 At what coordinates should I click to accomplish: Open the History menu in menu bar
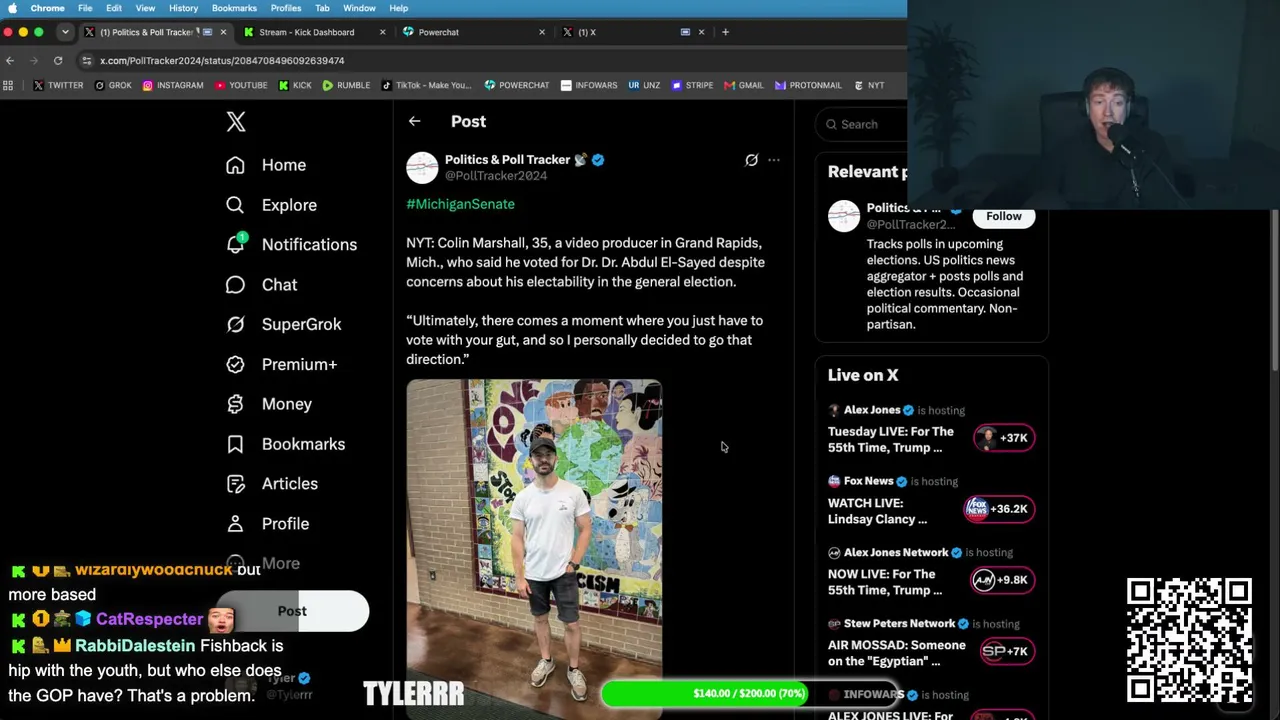(x=183, y=8)
